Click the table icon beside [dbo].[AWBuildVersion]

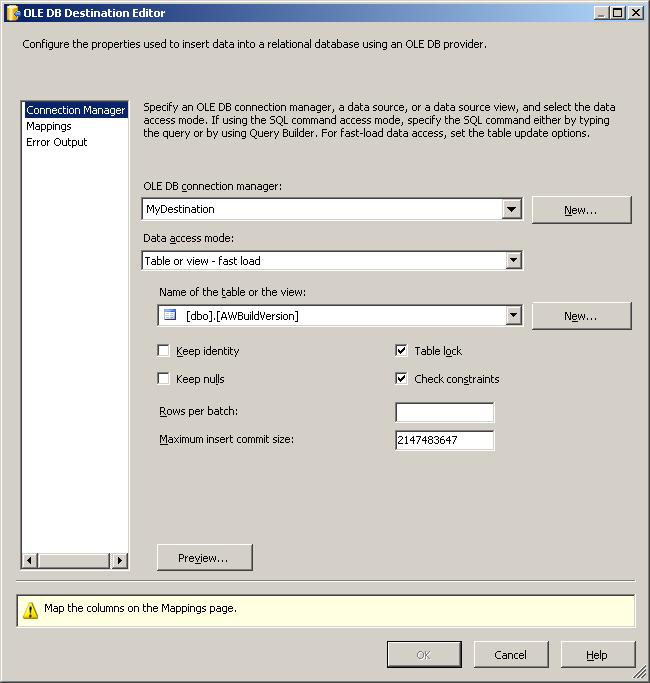point(170,316)
